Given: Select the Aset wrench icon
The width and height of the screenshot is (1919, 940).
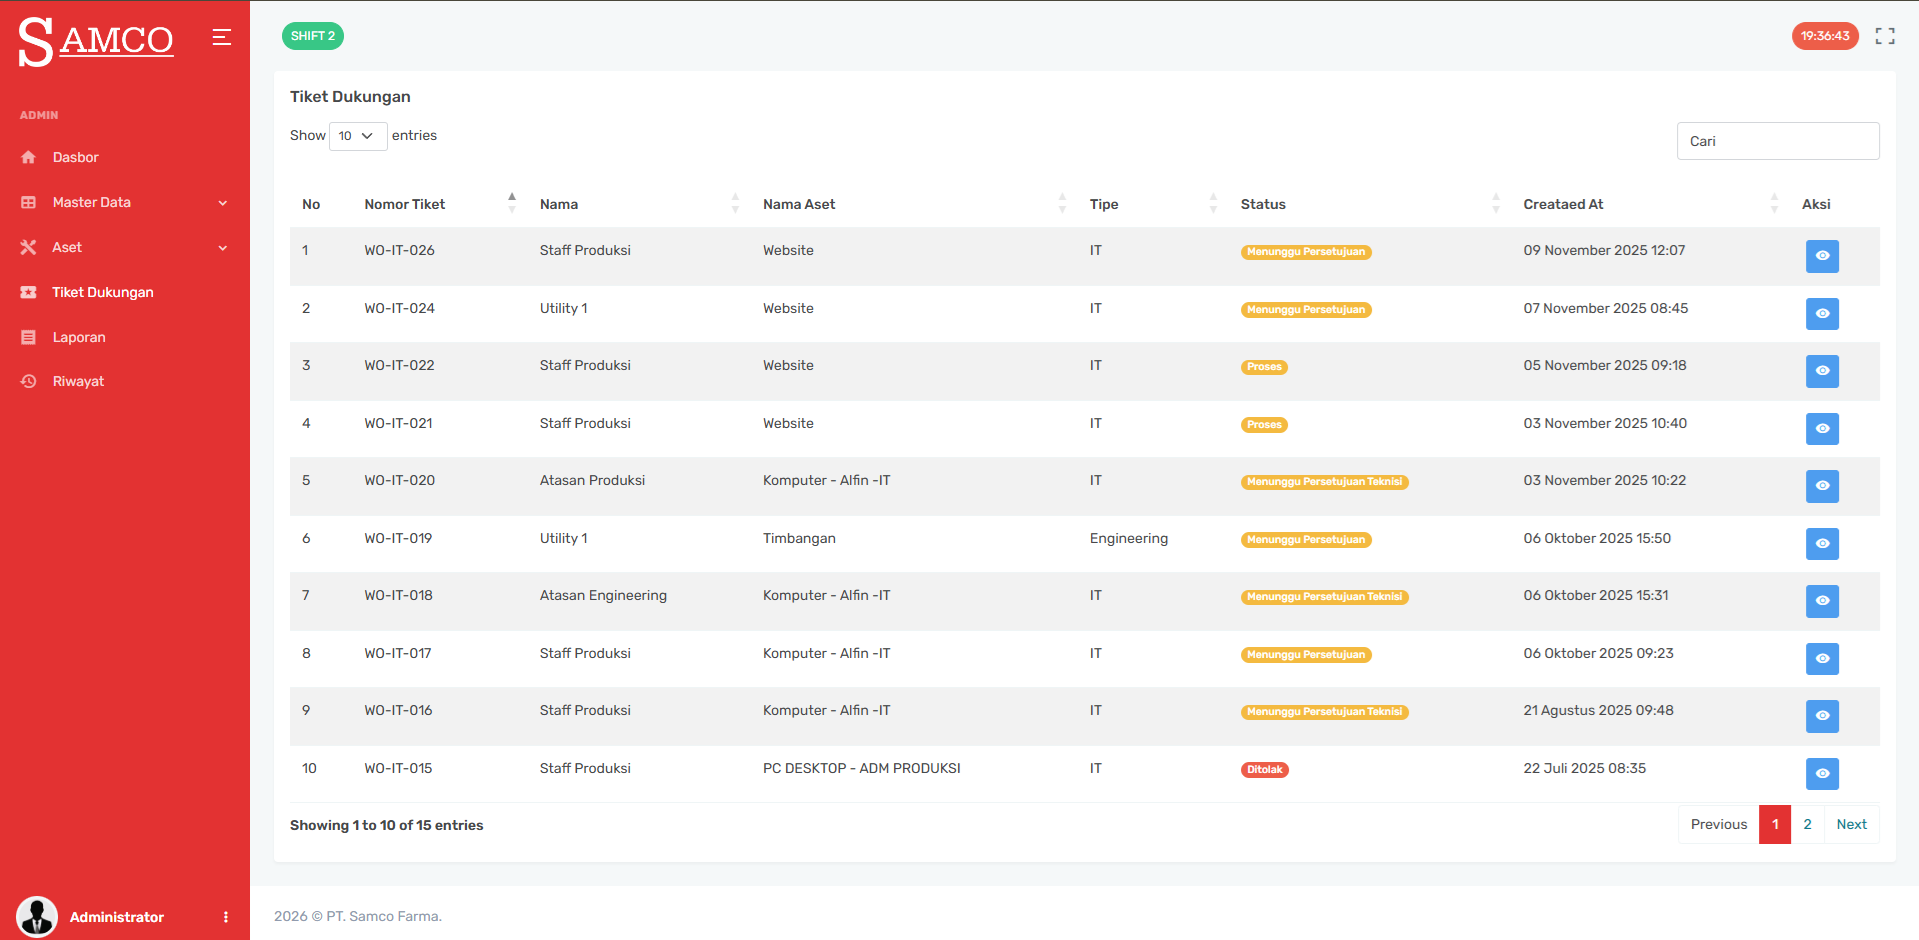Looking at the screenshot, I should coord(30,247).
